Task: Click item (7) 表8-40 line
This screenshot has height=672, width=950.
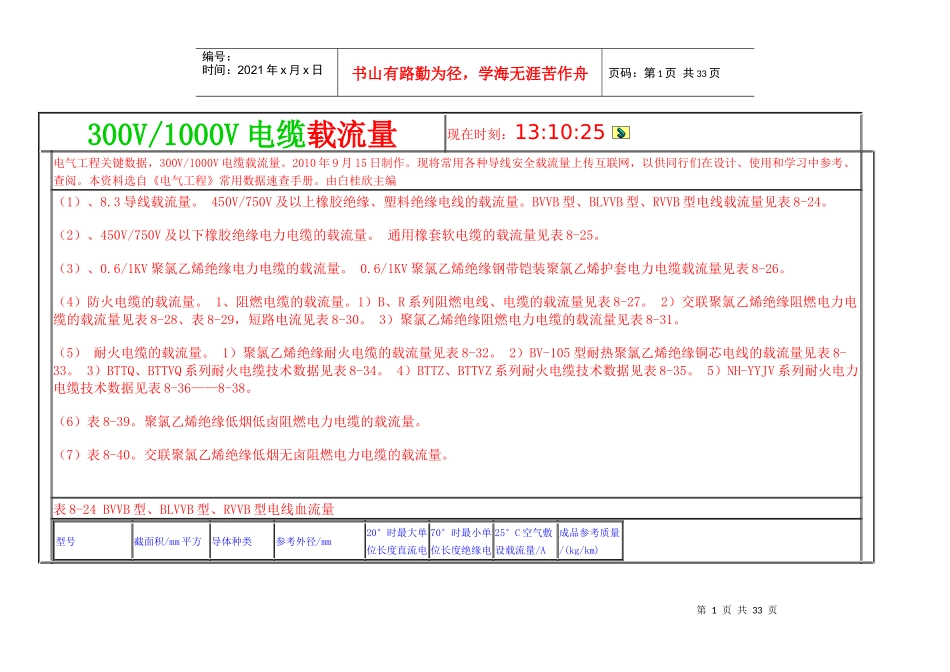Action: [253, 455]
